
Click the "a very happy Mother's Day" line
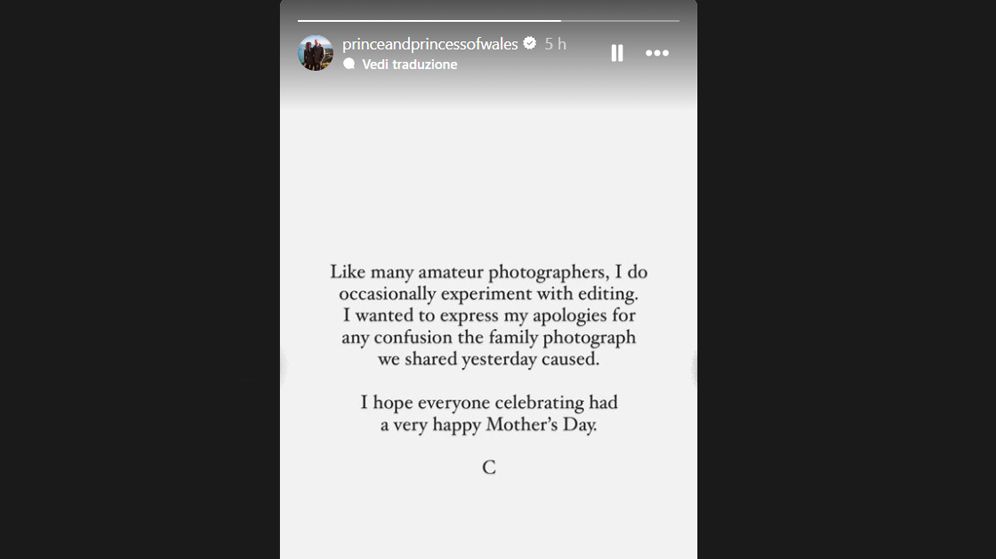click(x=489, y=425)
